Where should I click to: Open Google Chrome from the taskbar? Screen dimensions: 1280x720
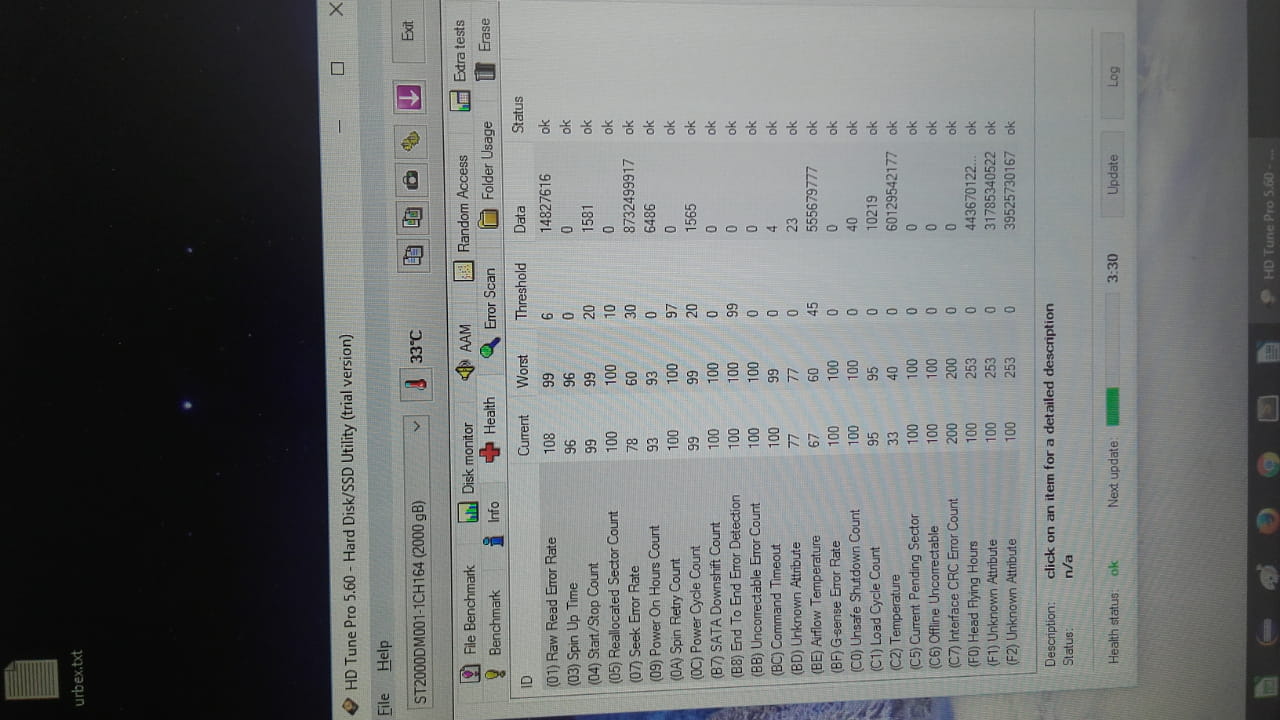click(x=1269, y=464)
